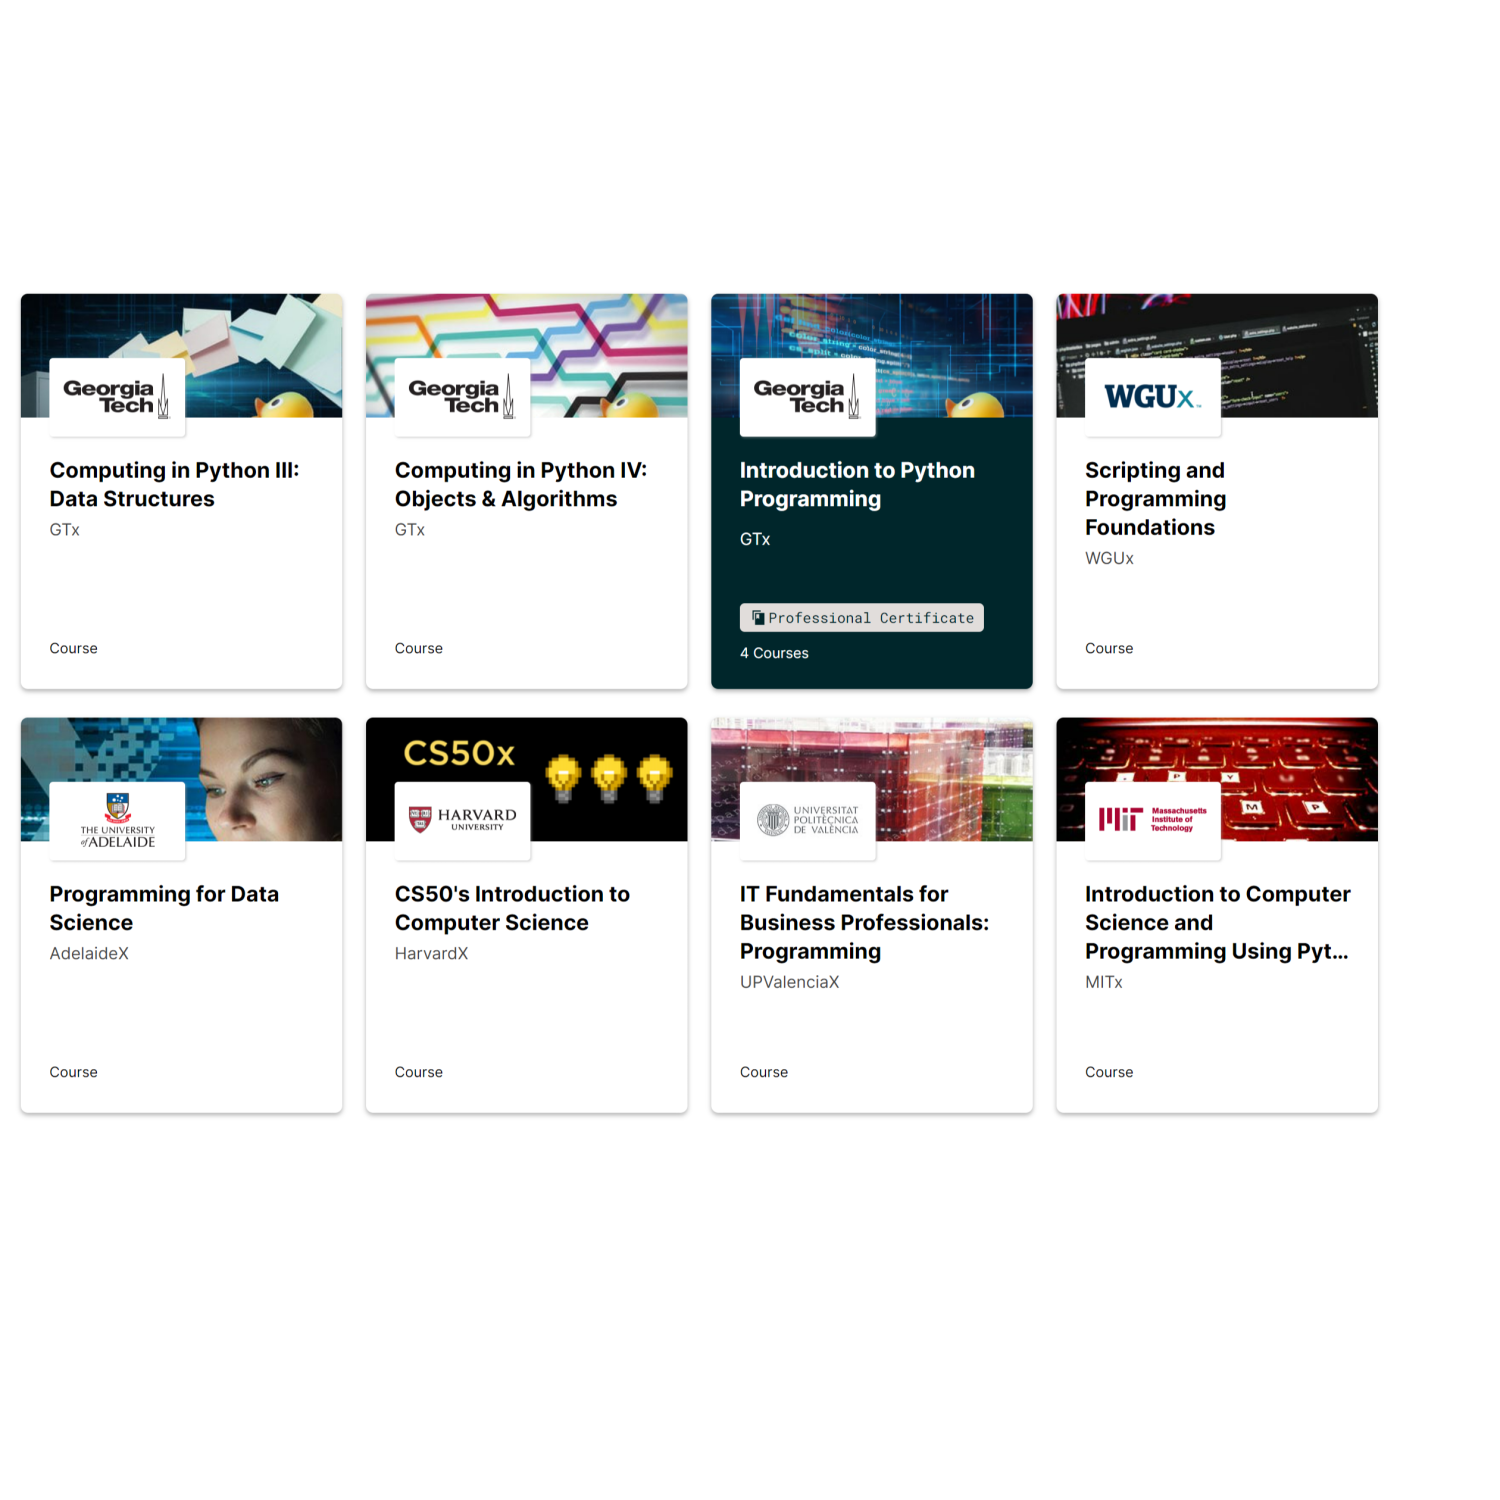The height and width of the screenshot is (1500, 1500).
Task: Open Scripting and Programming Foundations course
Action: (x=1155, y=498)
